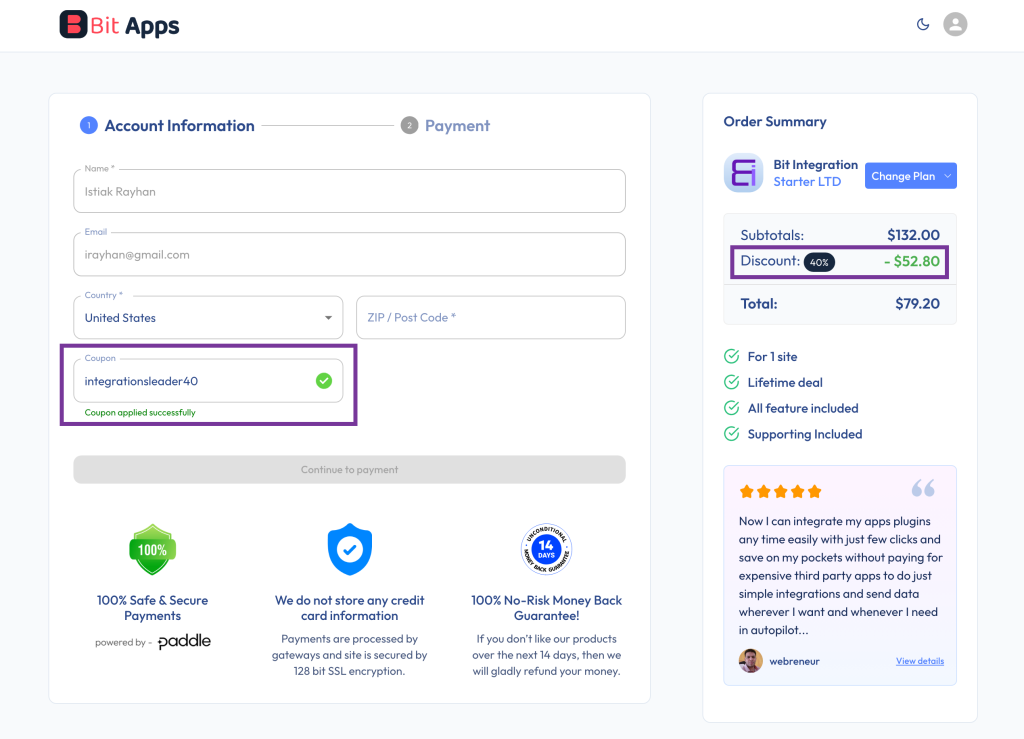Click the Bit Apps logo
Image resolution: width=1024 pixels, height=739 pixels.
(119, 25)
